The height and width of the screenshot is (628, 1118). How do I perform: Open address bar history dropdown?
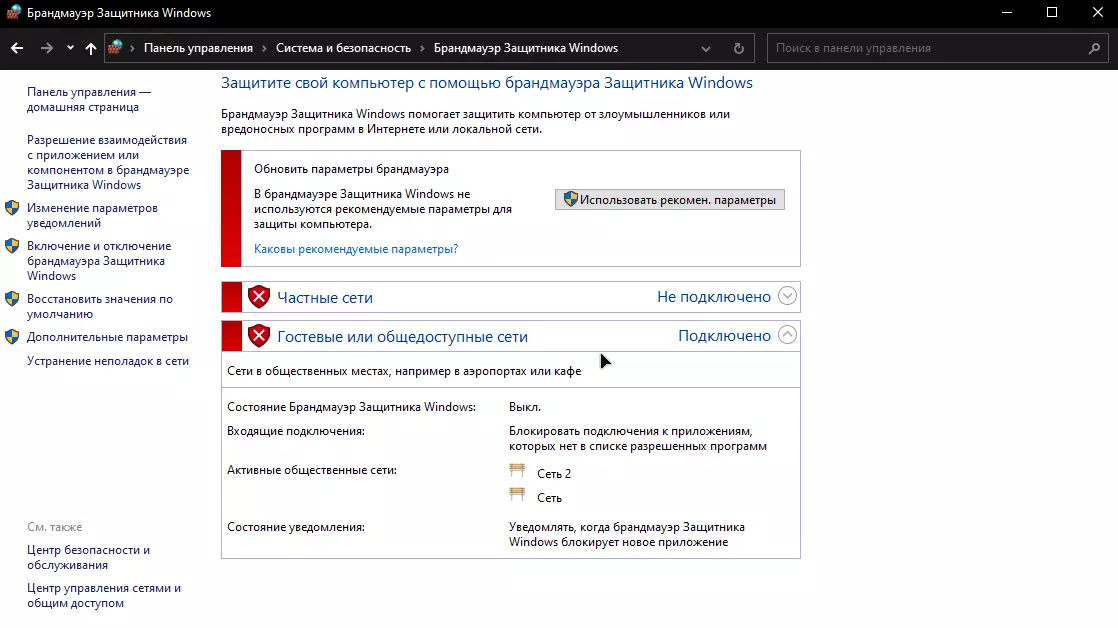(x=706, y=48)
